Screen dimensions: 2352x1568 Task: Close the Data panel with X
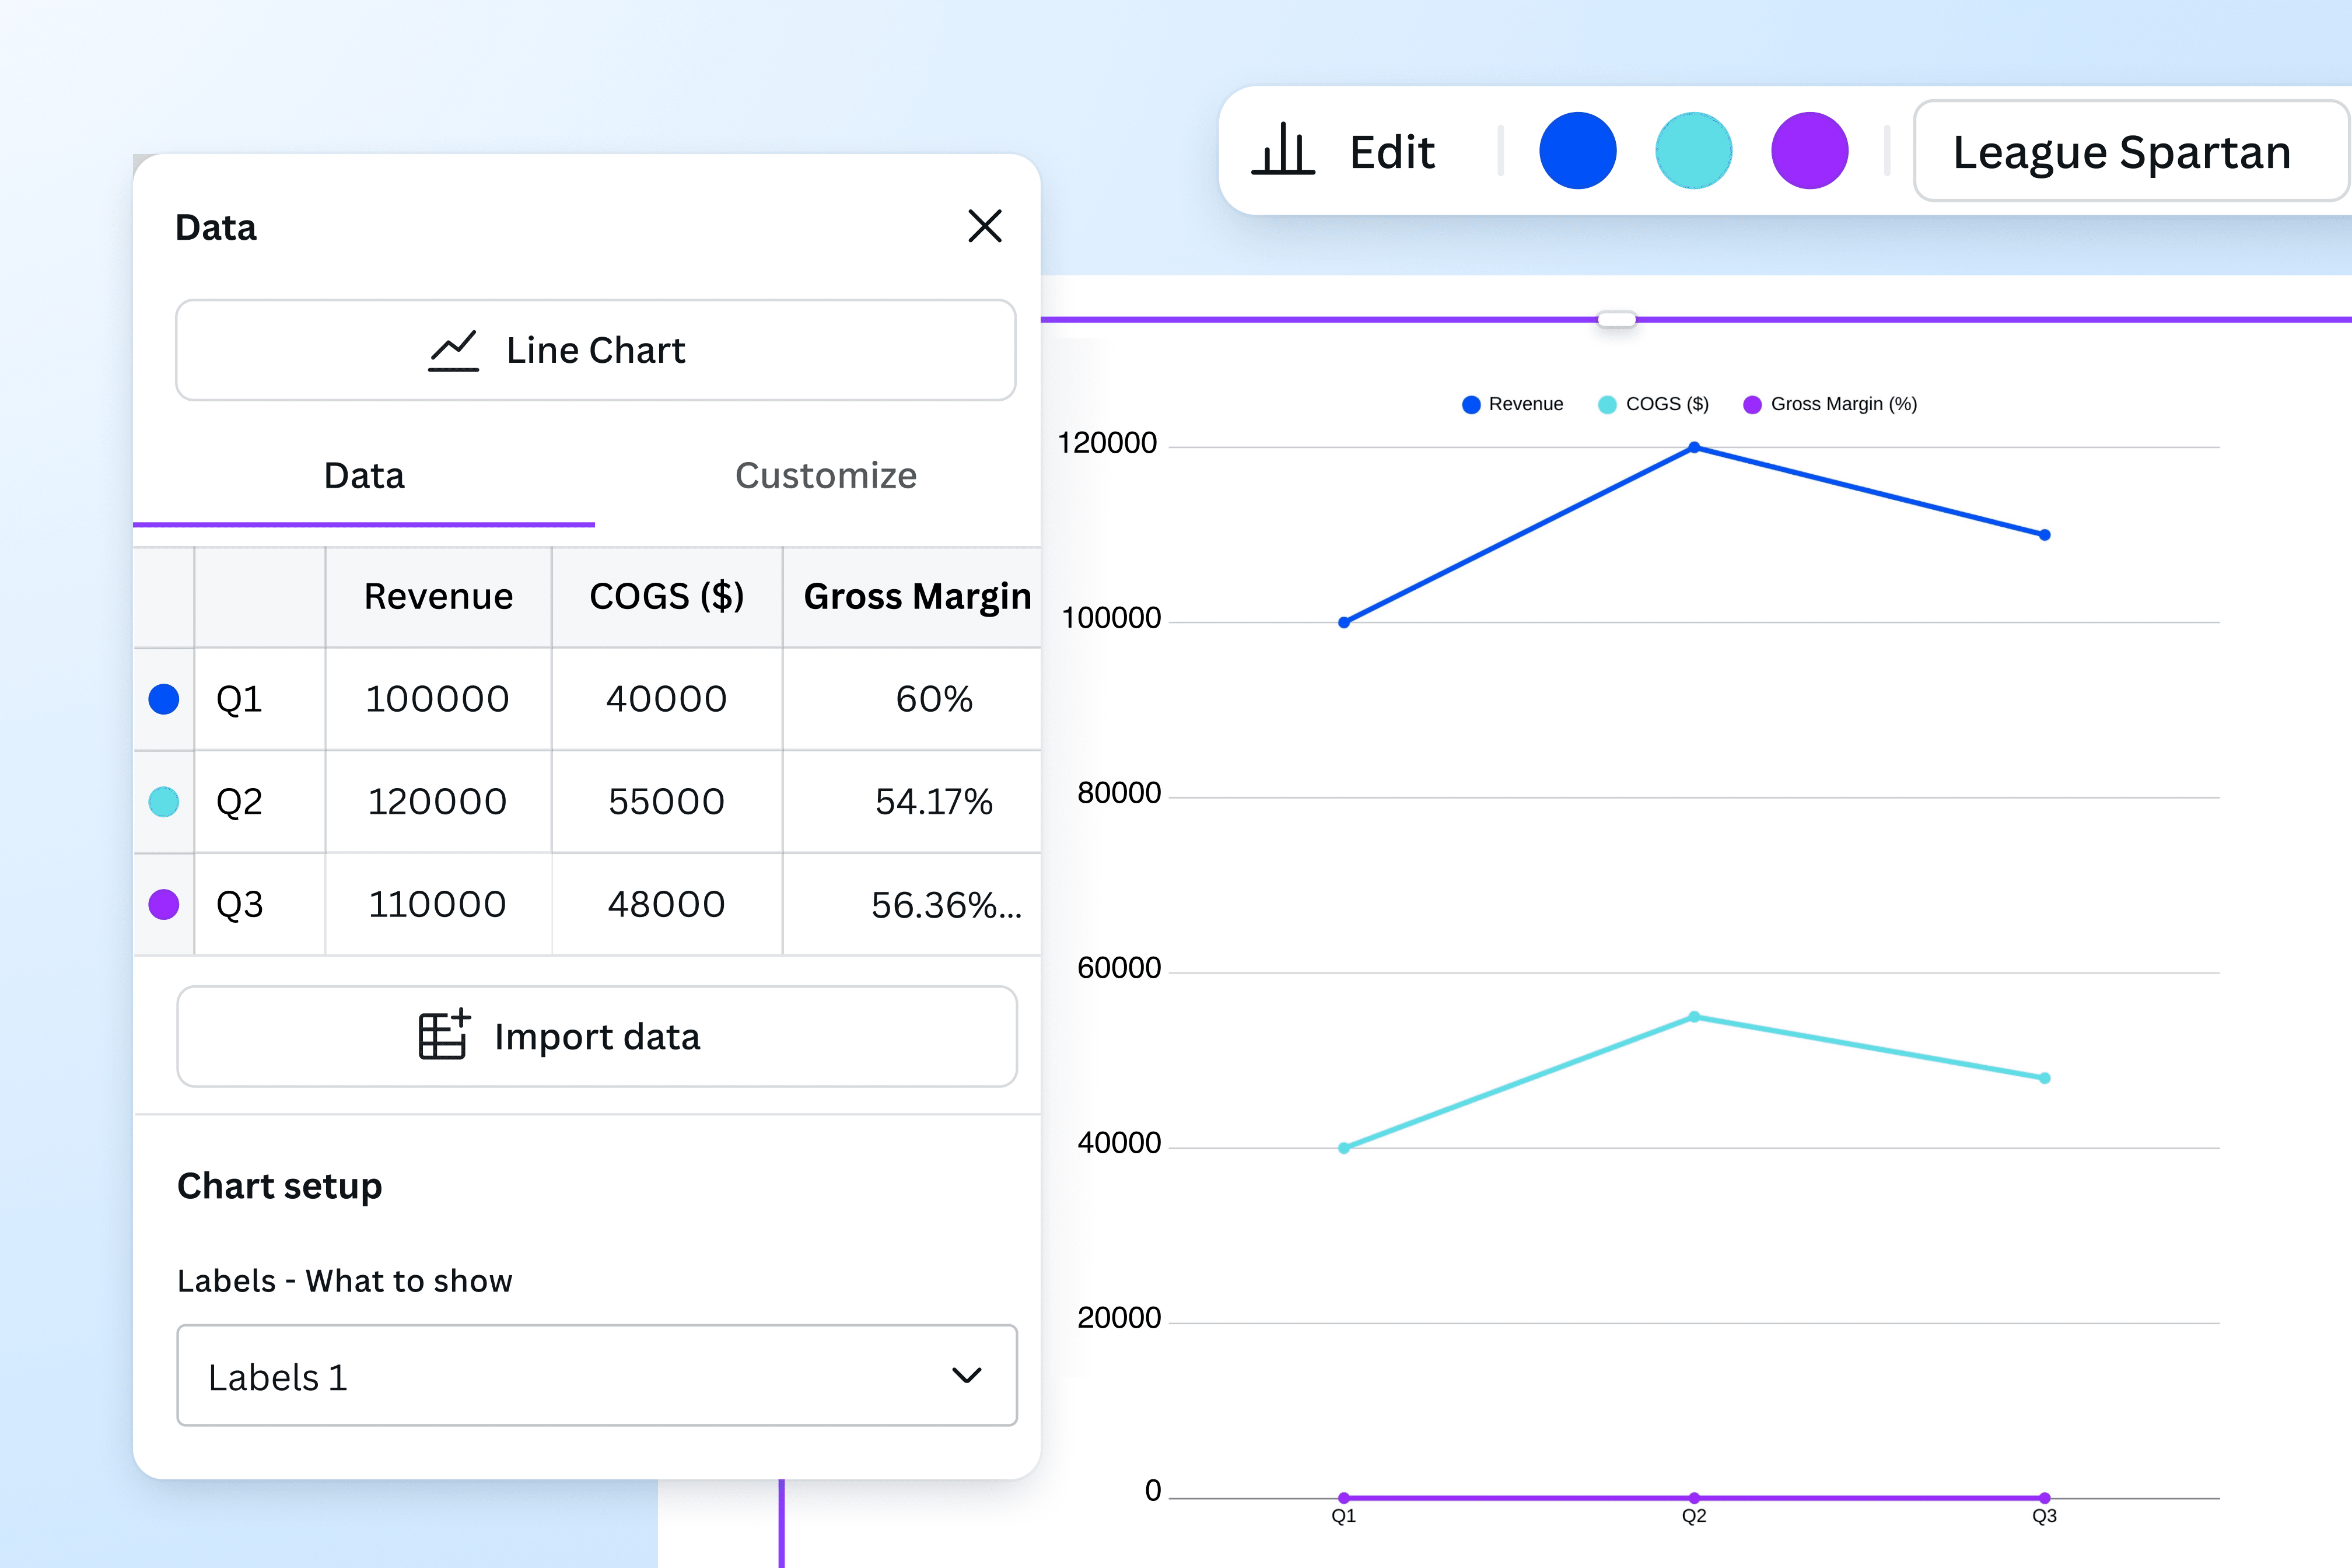tap(985, 226)
